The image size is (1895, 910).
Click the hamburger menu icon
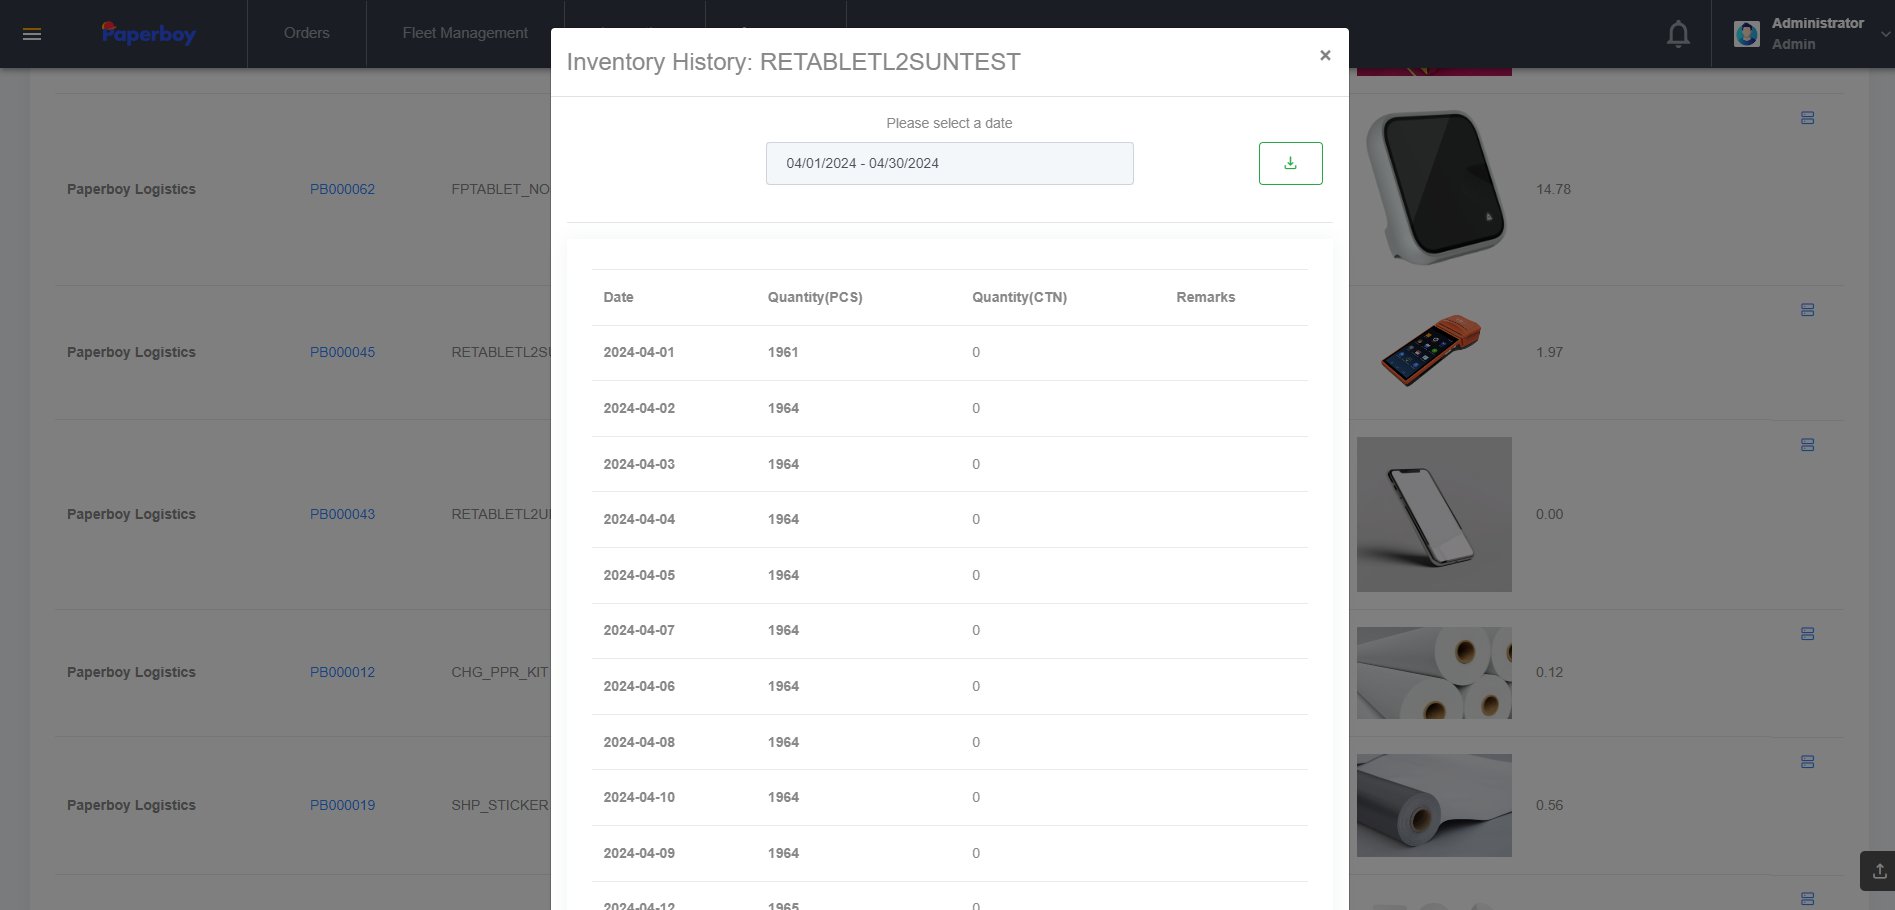pos(32,34)
